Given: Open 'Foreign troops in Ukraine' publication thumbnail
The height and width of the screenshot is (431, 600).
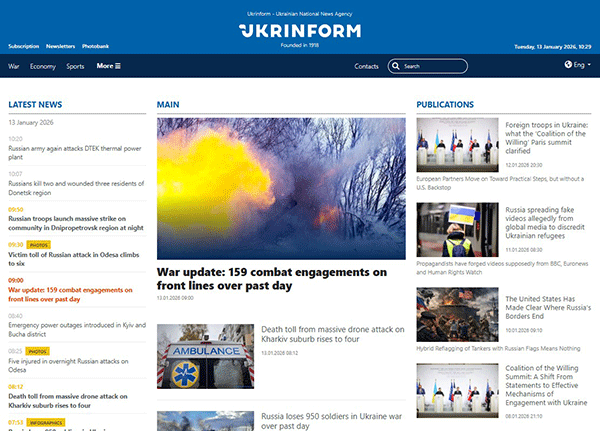Looking at the screenshot, I should (458, 145).
